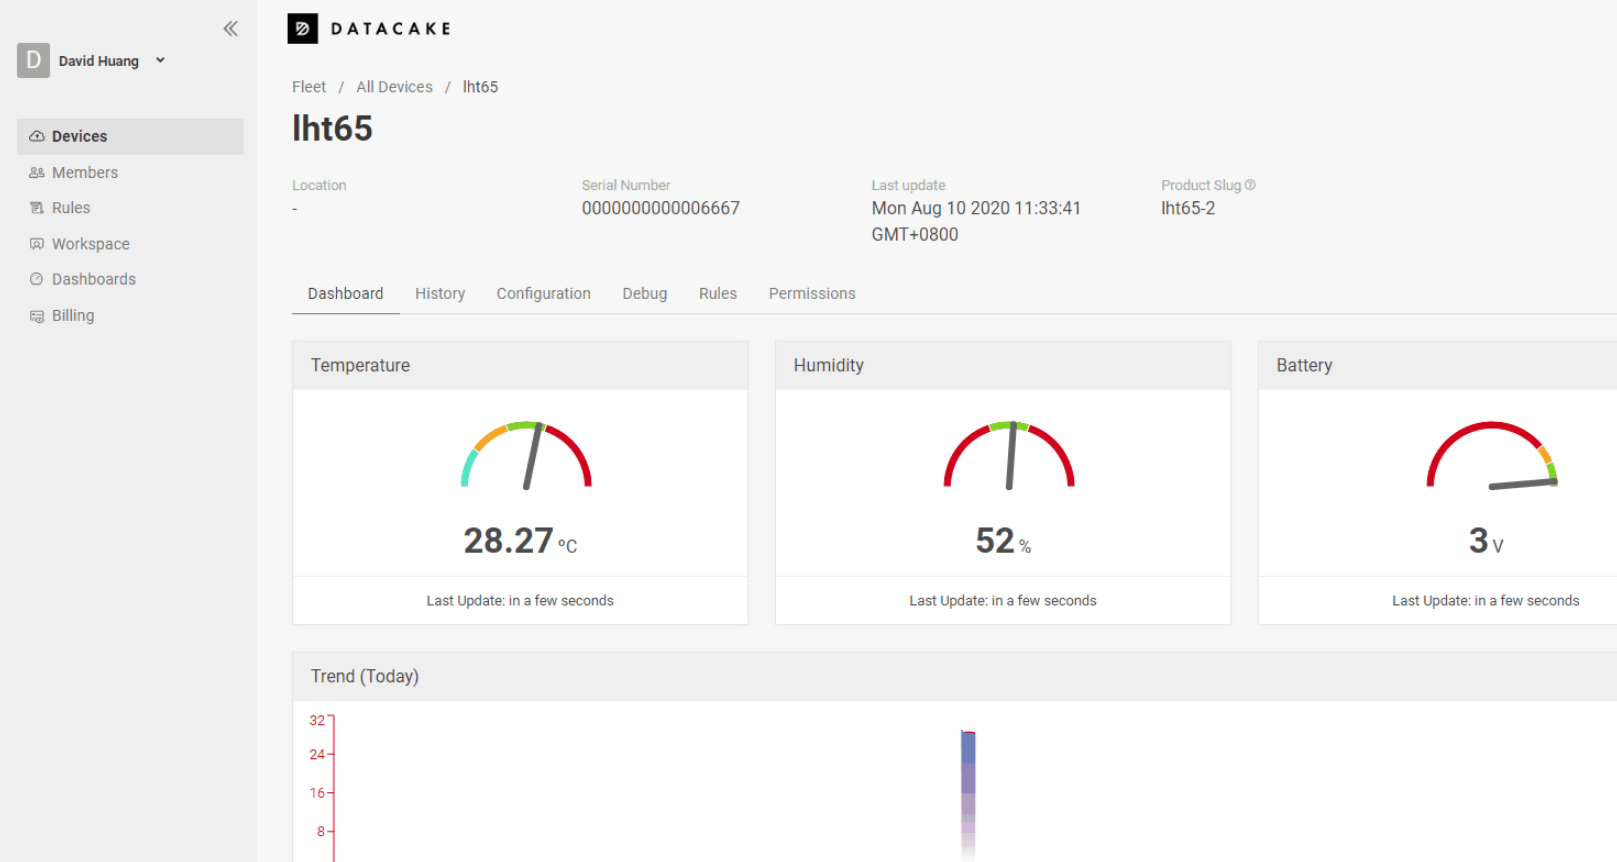Viewport: 1617px width, 862px height.
Task: Click the Datacake logo icon
Action: (x=302, y=28)
